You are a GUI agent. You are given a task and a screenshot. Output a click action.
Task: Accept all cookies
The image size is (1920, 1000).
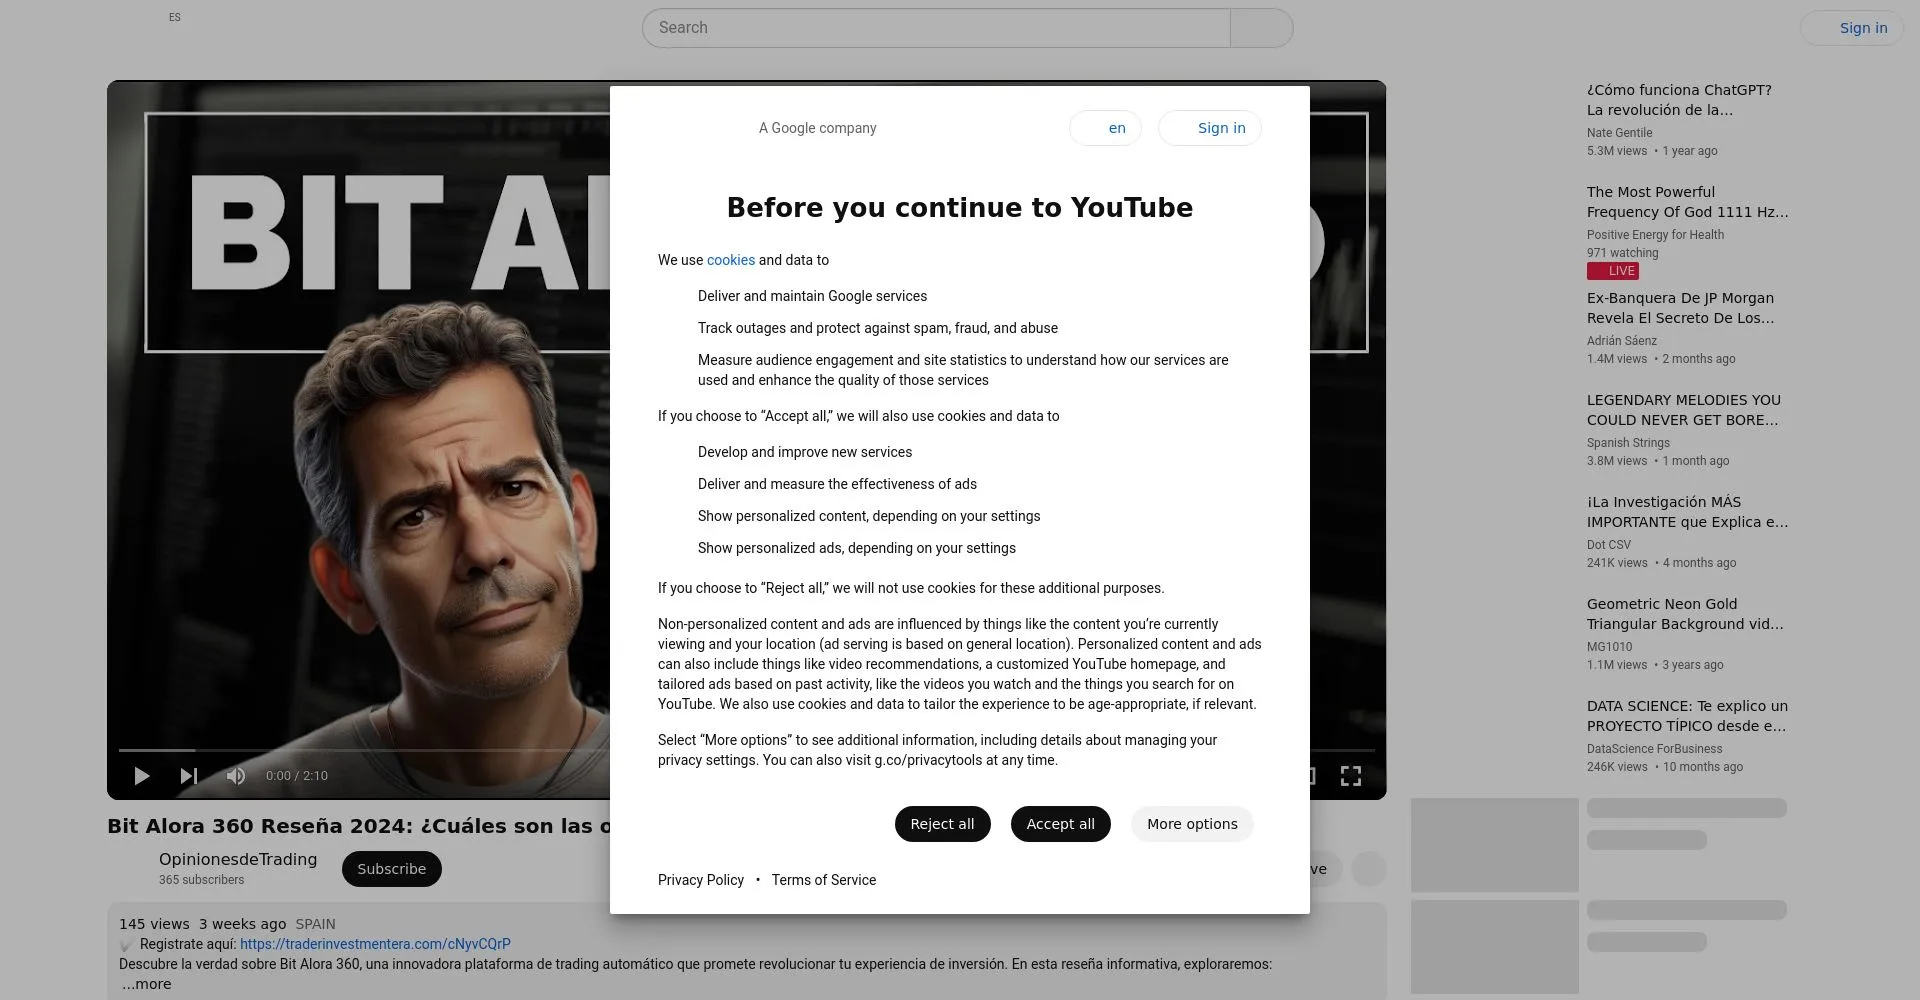(x=1060, y=824)
